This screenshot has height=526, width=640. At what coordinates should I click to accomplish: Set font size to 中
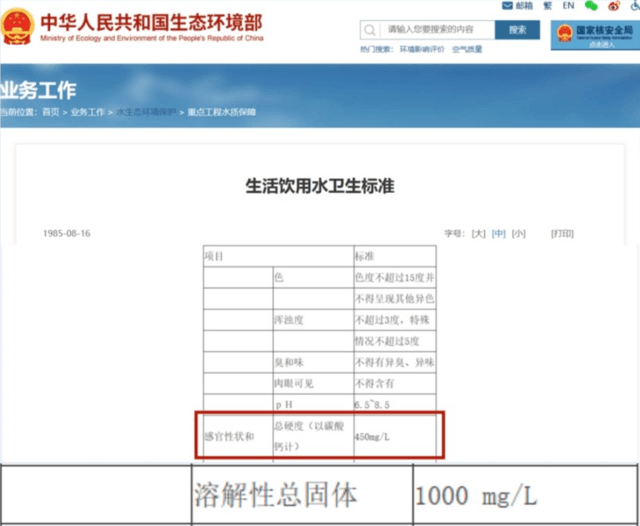point(498,233)
